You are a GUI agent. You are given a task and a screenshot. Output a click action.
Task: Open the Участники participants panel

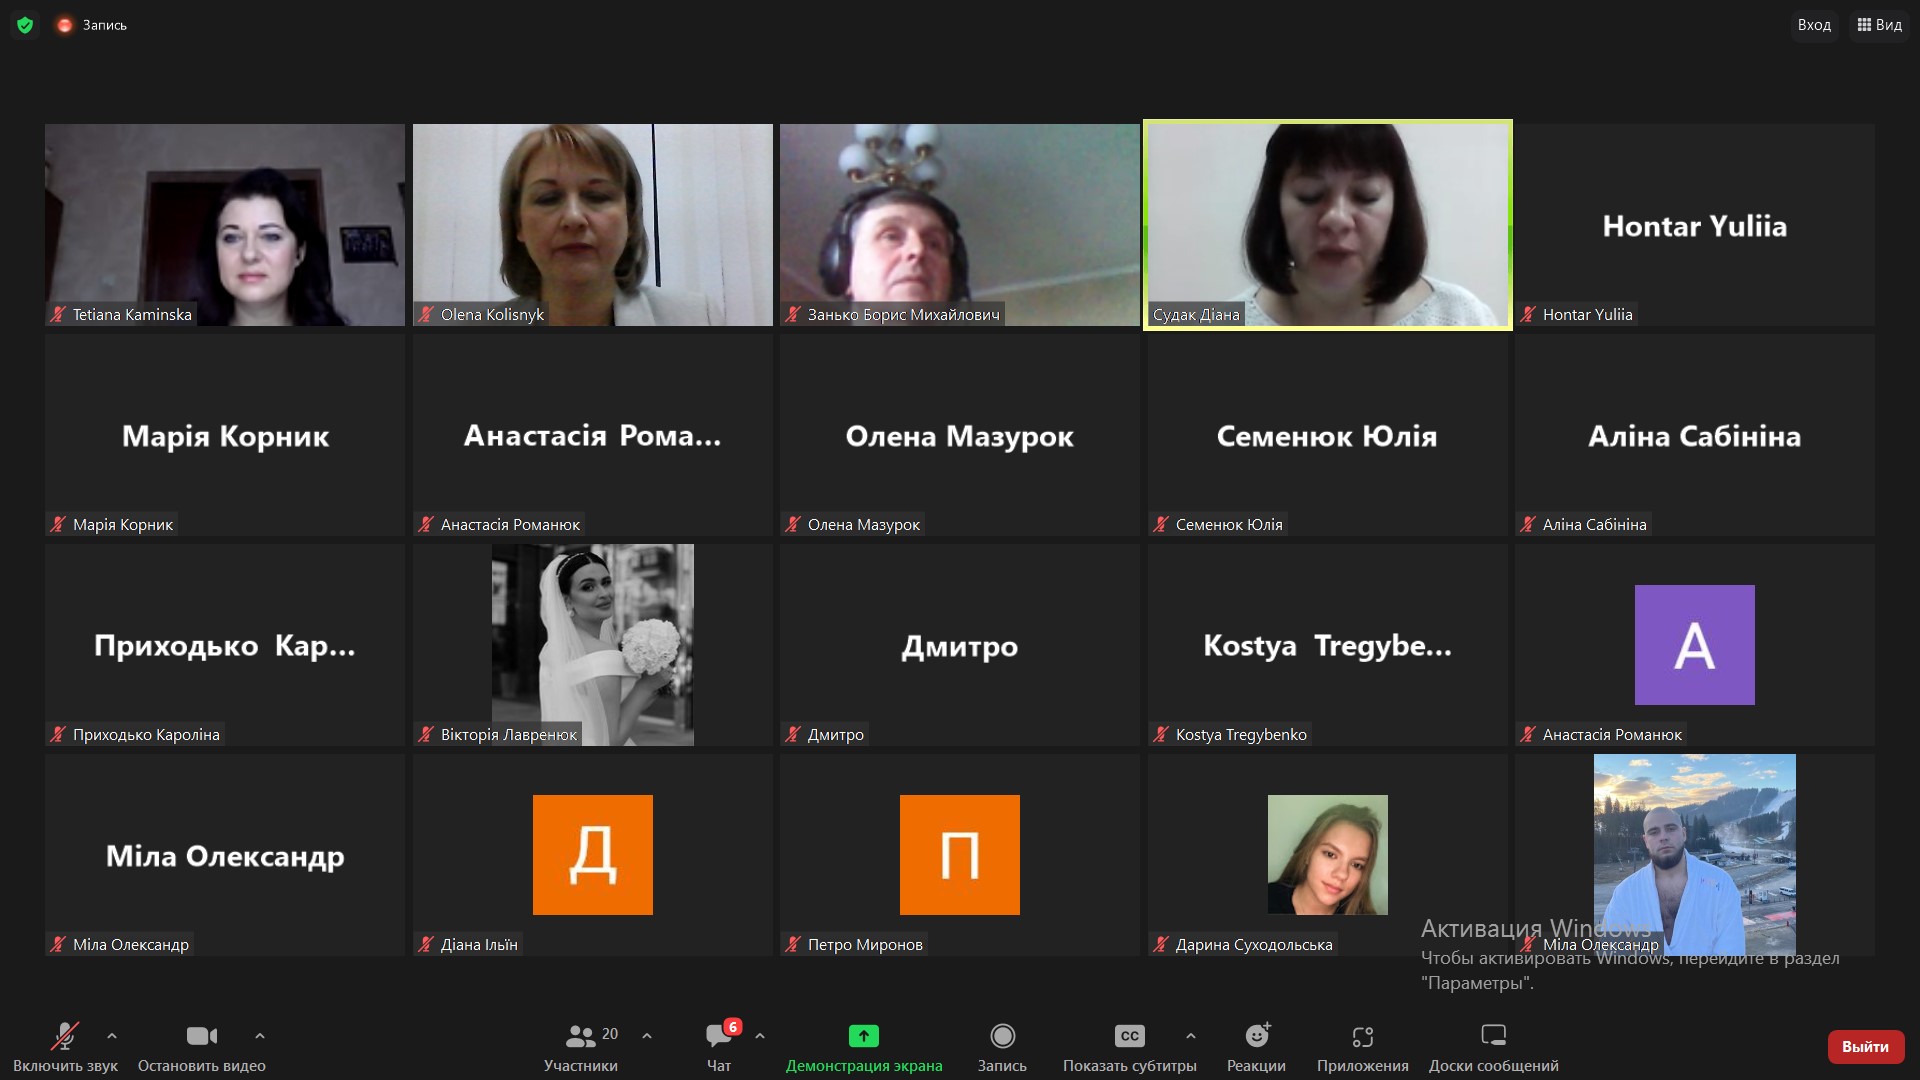(x=581, y=1047)
